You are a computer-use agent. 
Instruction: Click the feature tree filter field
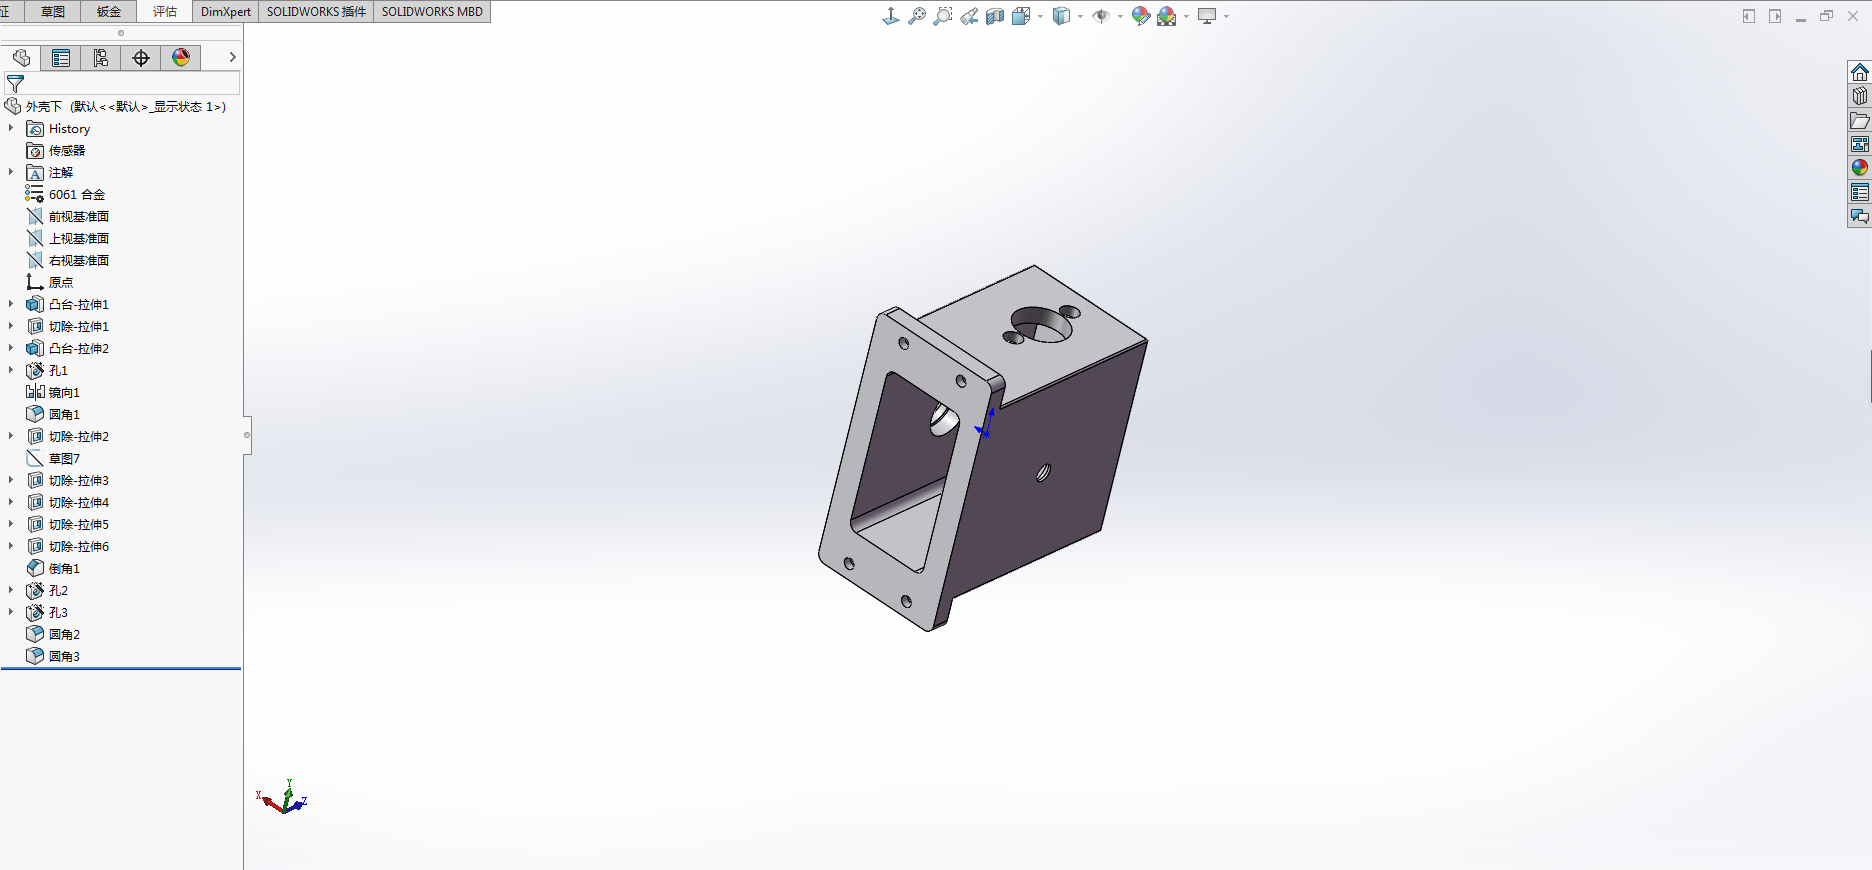coord(121,84)
